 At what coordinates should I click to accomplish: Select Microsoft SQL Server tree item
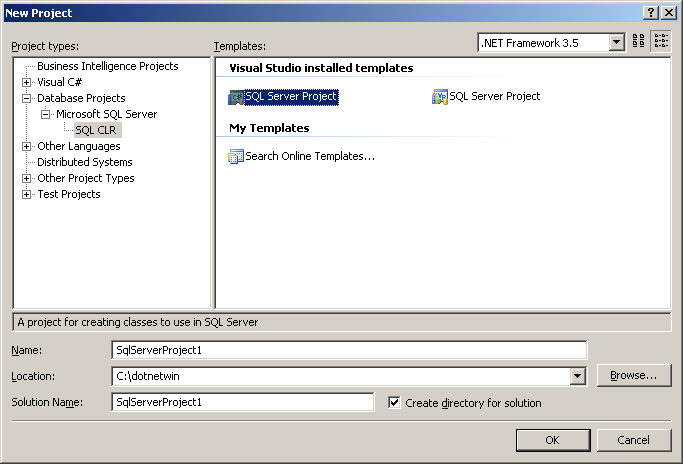[106, 114]
